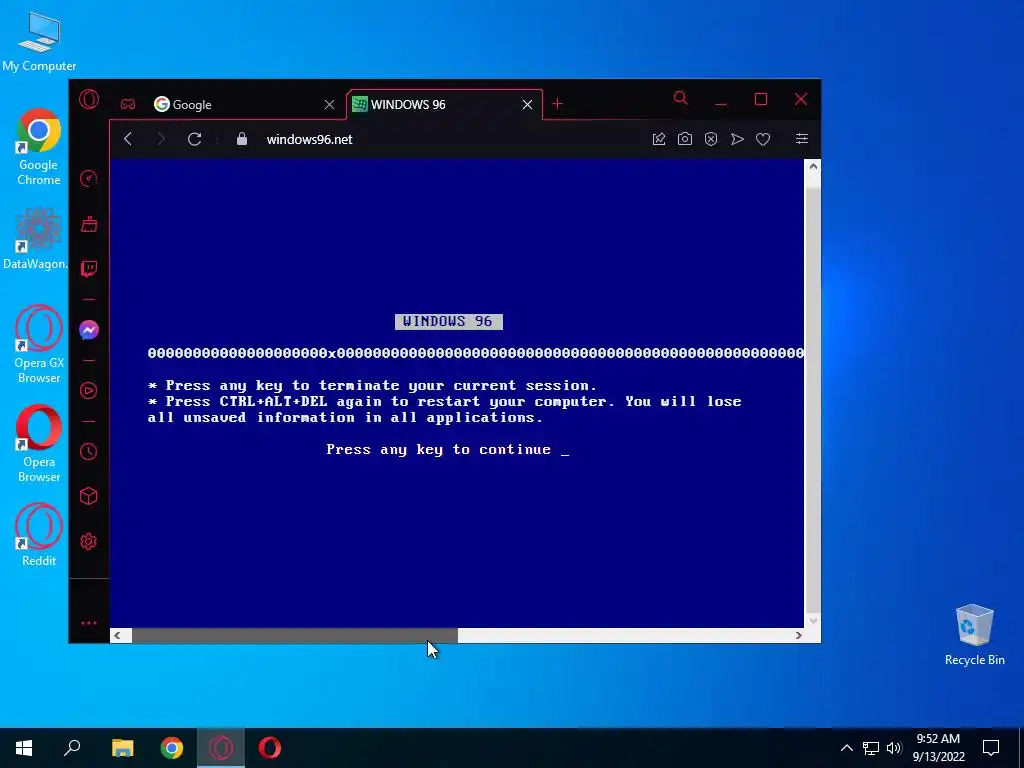1024x768 pixels.
Task: Select My Computer desktop icon
Action: (39, 42)
